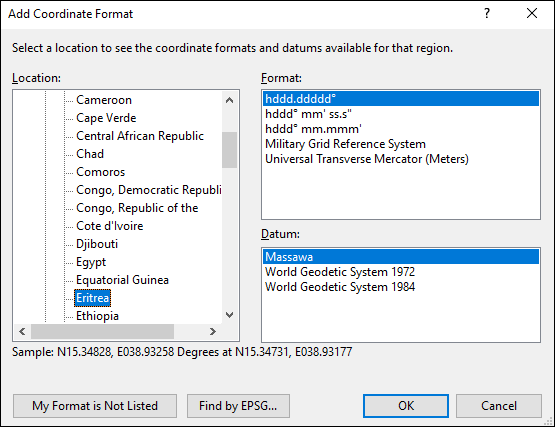Screen dimensions: 555x427
Task: Confirm with the OK button
Action: [406, 406]
